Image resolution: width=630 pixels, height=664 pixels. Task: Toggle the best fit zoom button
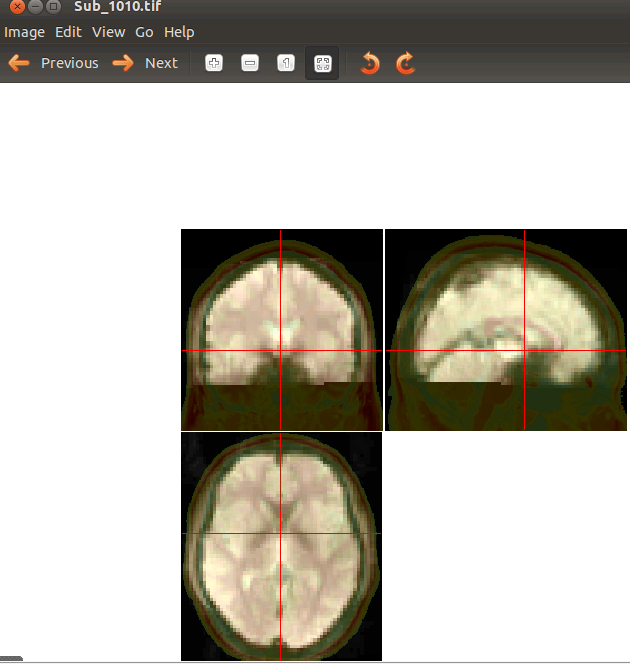click(x=322, y=64)
